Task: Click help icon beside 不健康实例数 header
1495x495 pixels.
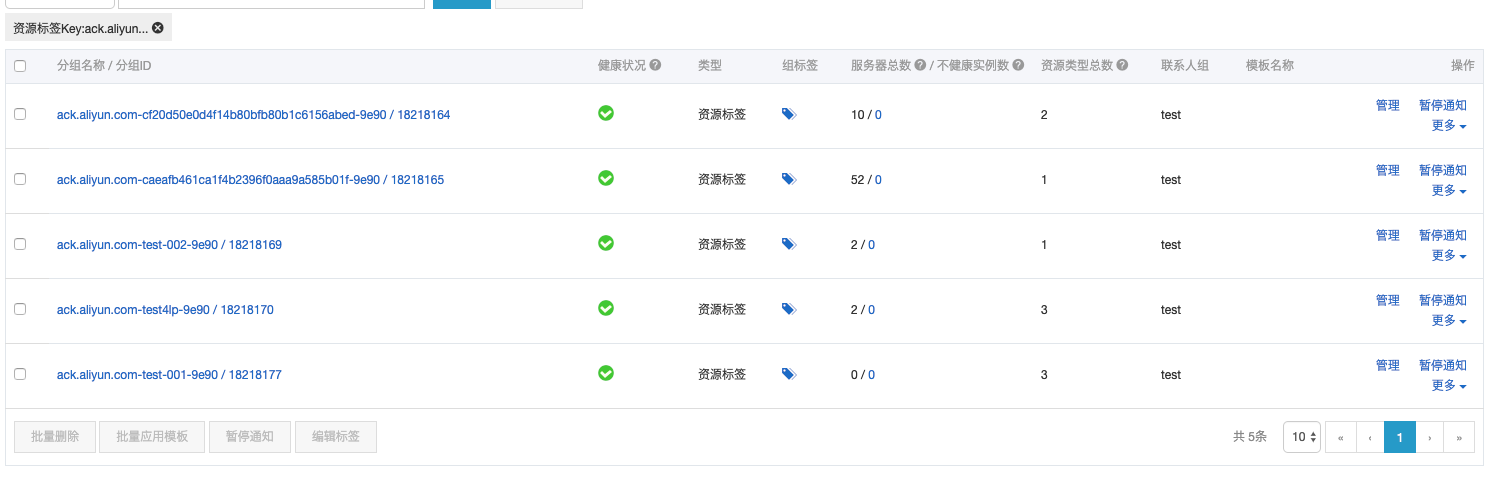Action: (x=1018, y=65)
